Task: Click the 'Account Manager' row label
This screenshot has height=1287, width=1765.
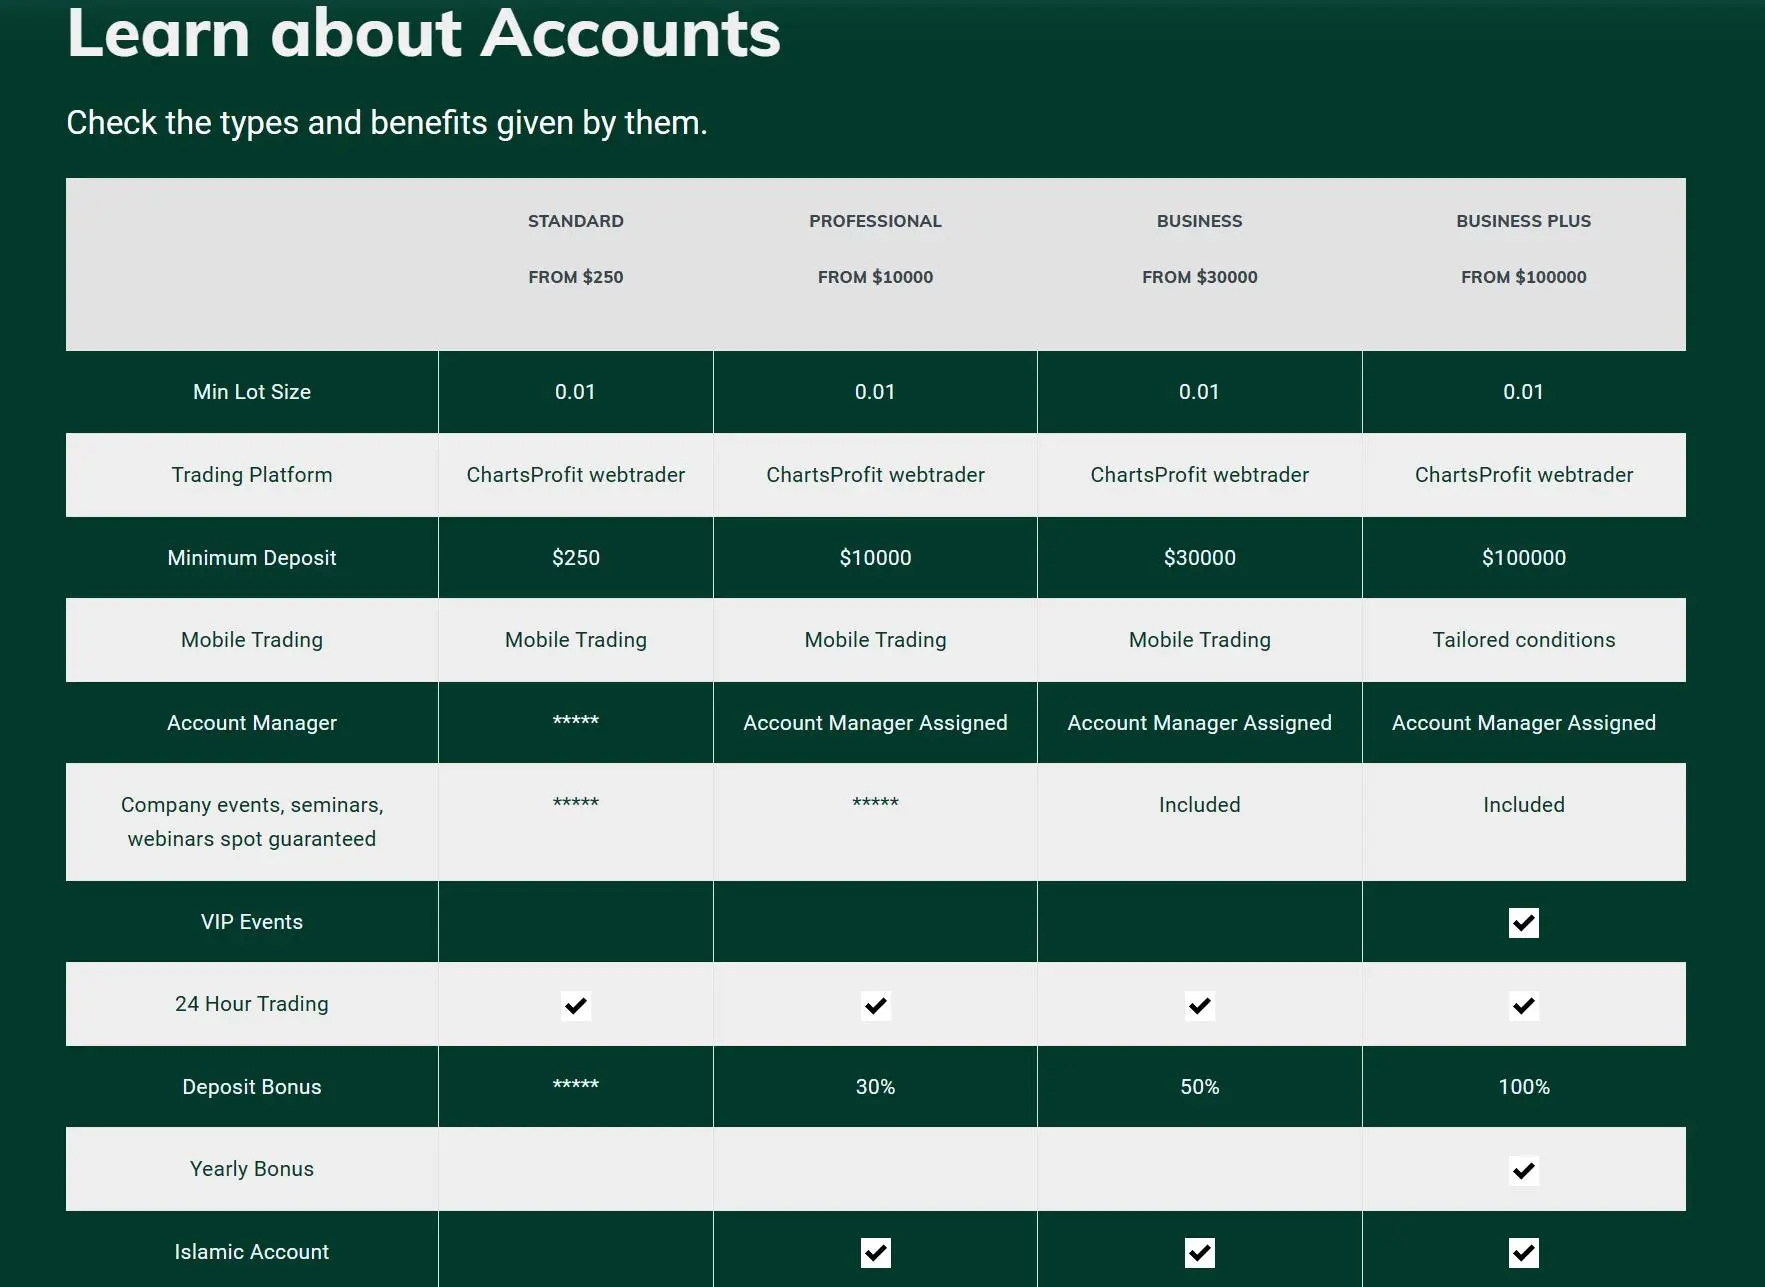Action: pos(252,723)
